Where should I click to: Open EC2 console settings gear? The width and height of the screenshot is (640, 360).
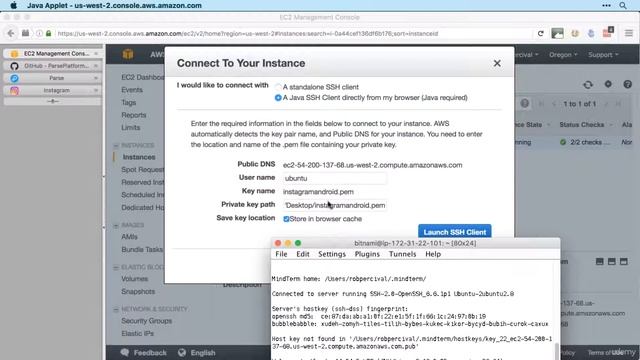(x=608, y=84)
